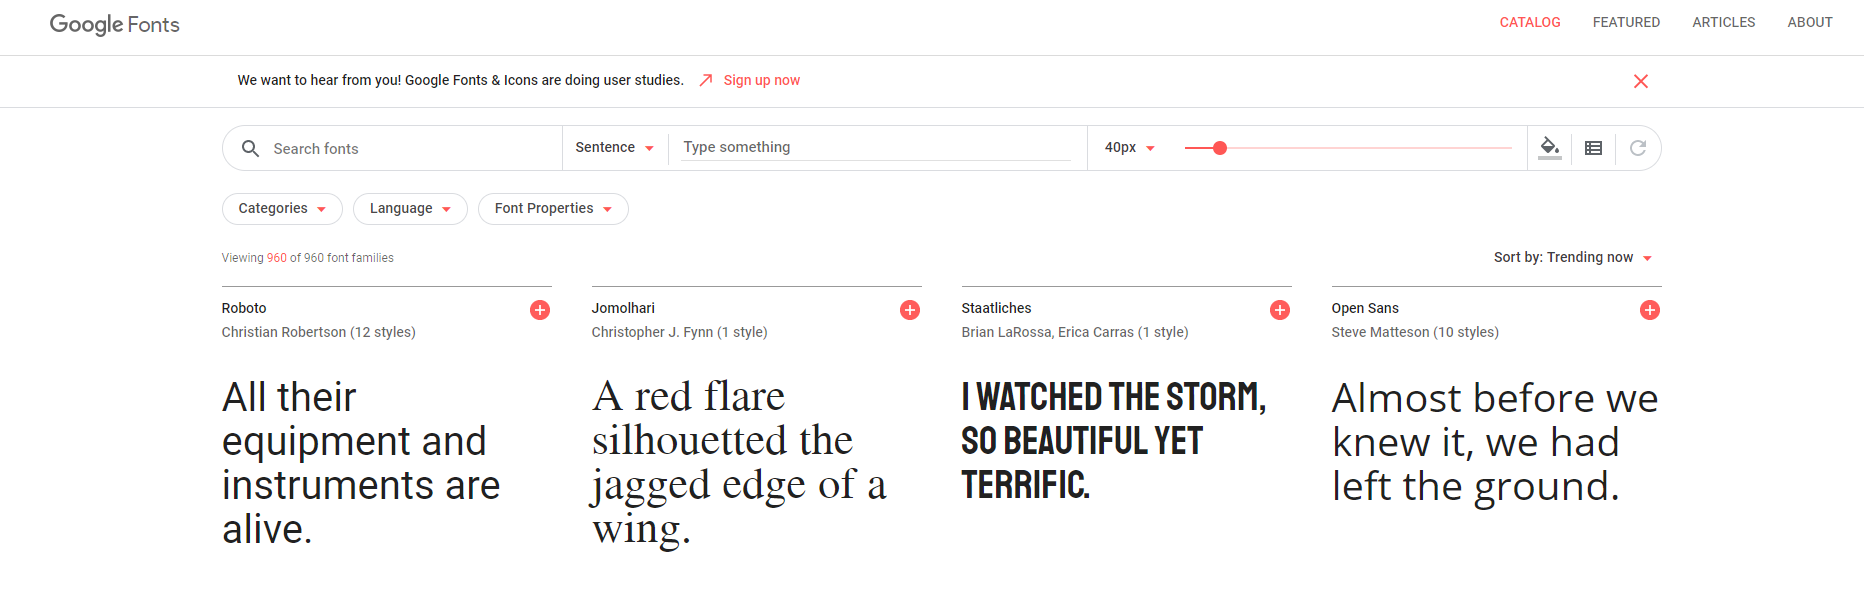Viewport: 1864px width, 590px height.
Task: Dismiss the user studies banner
Action: 1641,81
